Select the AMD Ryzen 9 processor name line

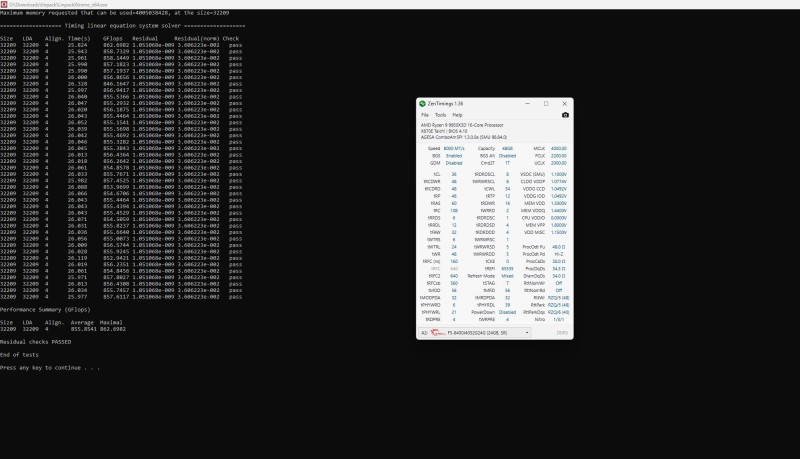[x=462, y=125]
